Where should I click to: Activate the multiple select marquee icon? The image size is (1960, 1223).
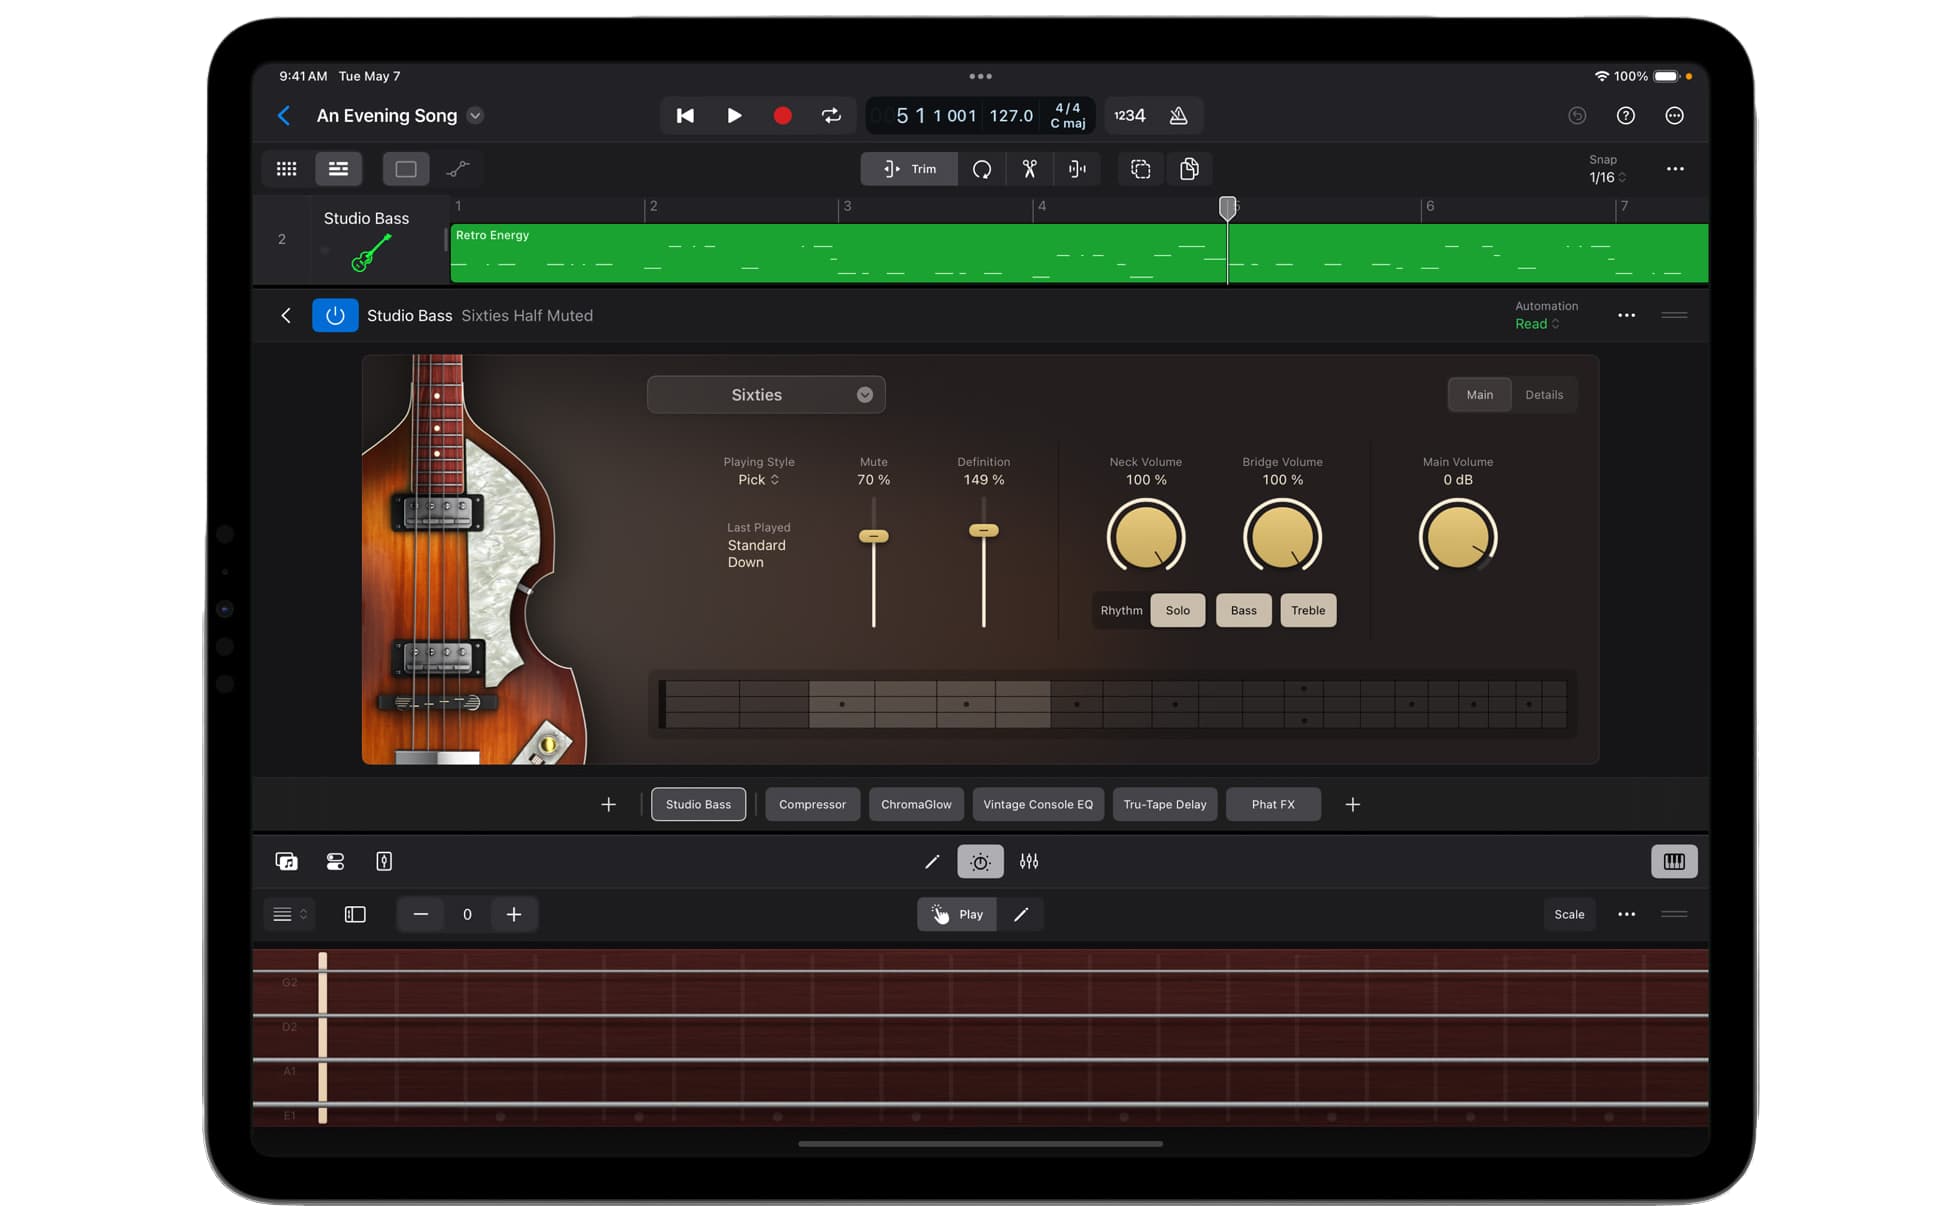(x=1141, y=169)
